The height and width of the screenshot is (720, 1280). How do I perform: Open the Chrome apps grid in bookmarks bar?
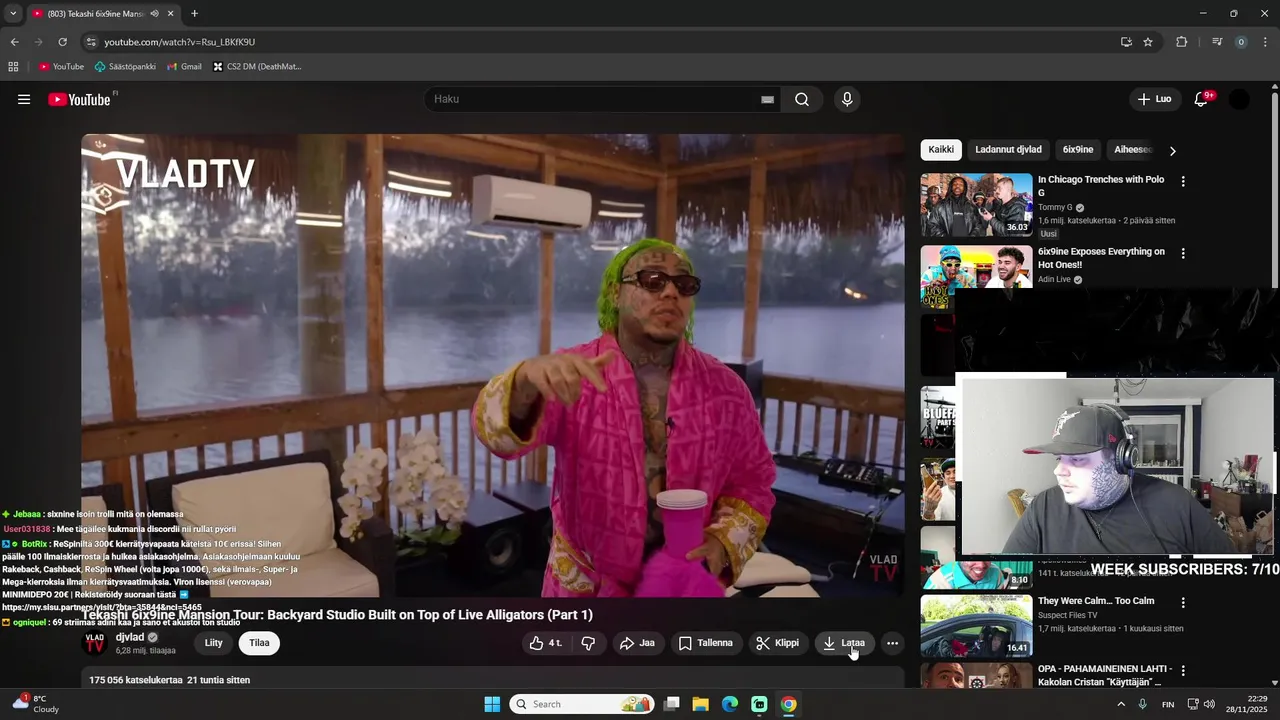coord(13,67)
